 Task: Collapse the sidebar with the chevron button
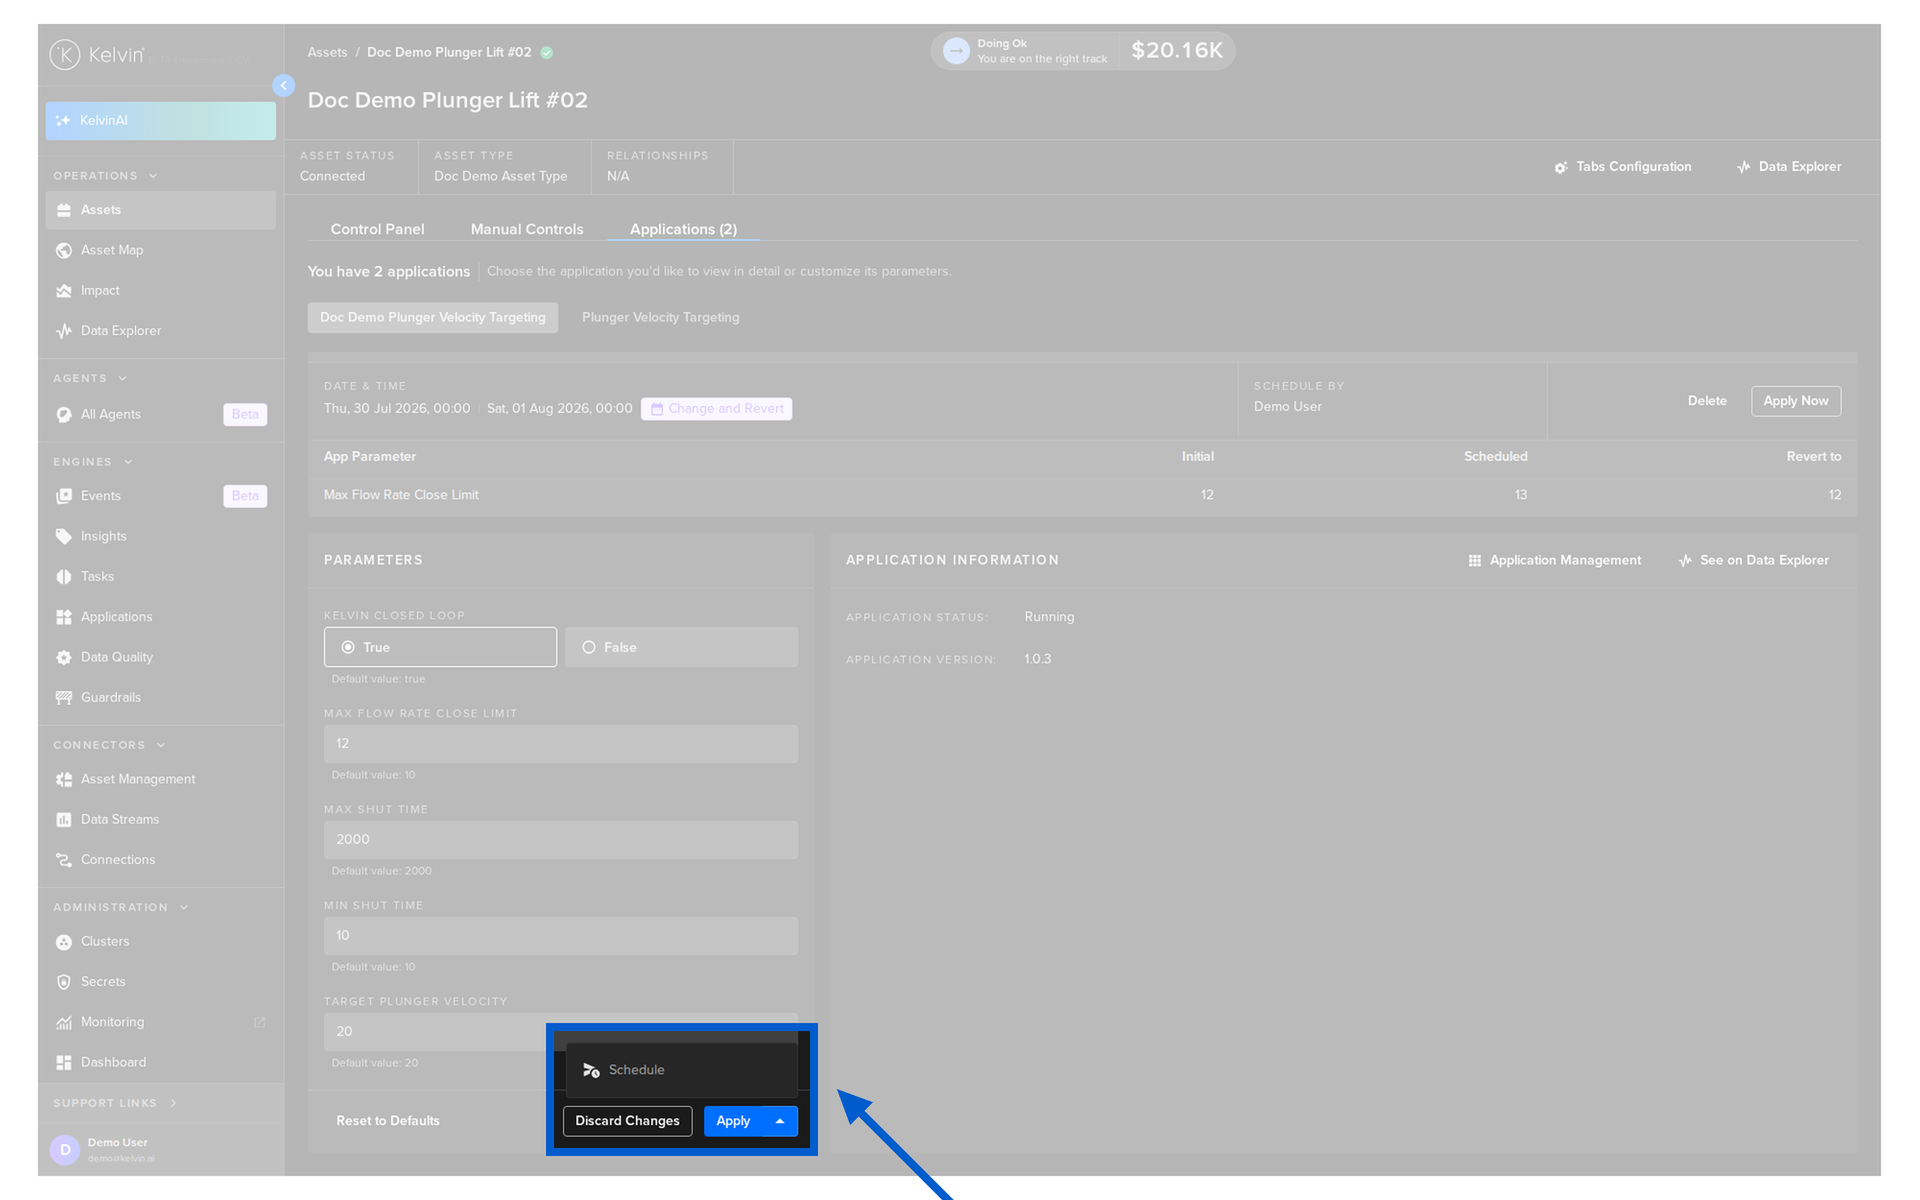click(x=284, y=86)
